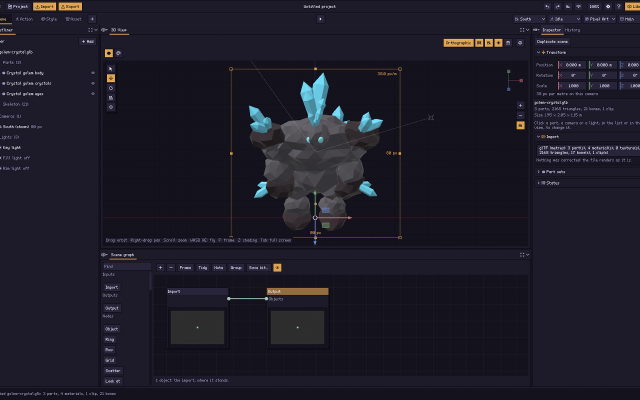Switch to the History tab
640x400 pixels.
[x=572, y=30]
